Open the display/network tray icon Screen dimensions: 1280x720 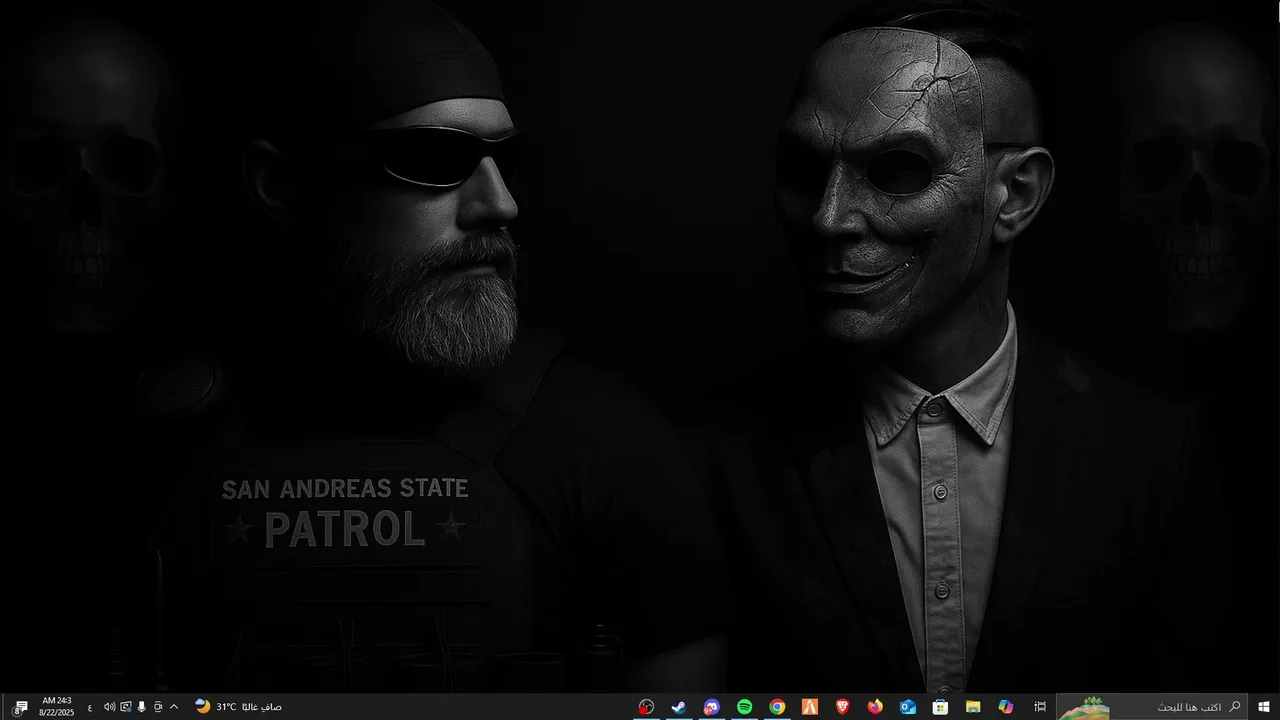click(x=125, y=707)
